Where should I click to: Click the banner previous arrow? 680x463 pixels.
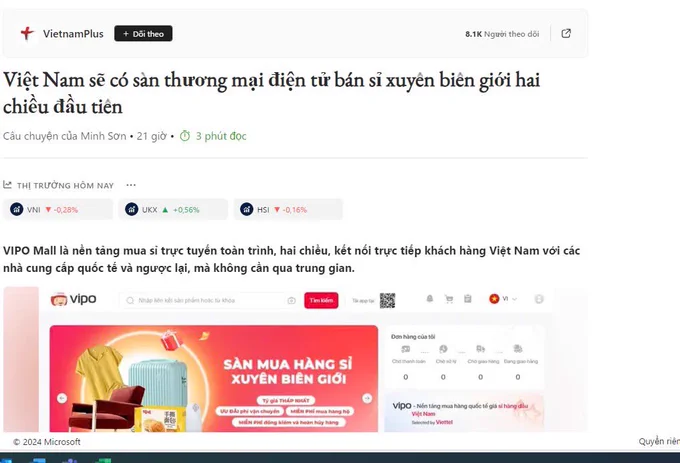[62, 398]
